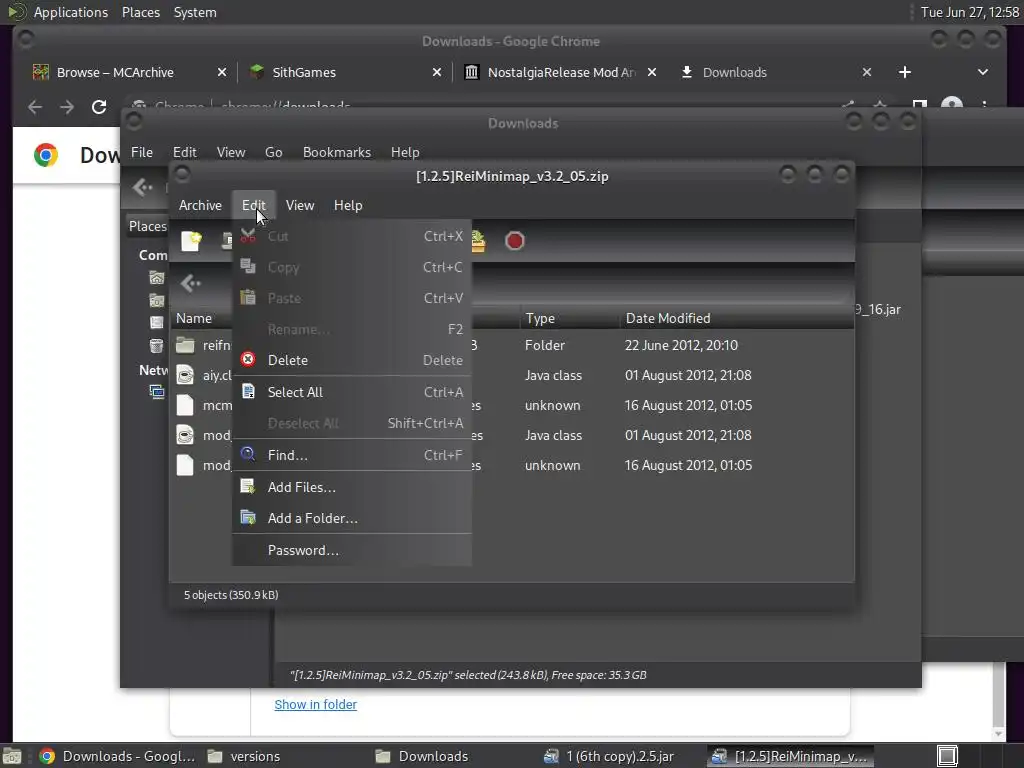The width and height of the screenshot is (1024, 768).
Task: Open the Bookmarks menu in Downloads window
Action: (x=337, y=152)
